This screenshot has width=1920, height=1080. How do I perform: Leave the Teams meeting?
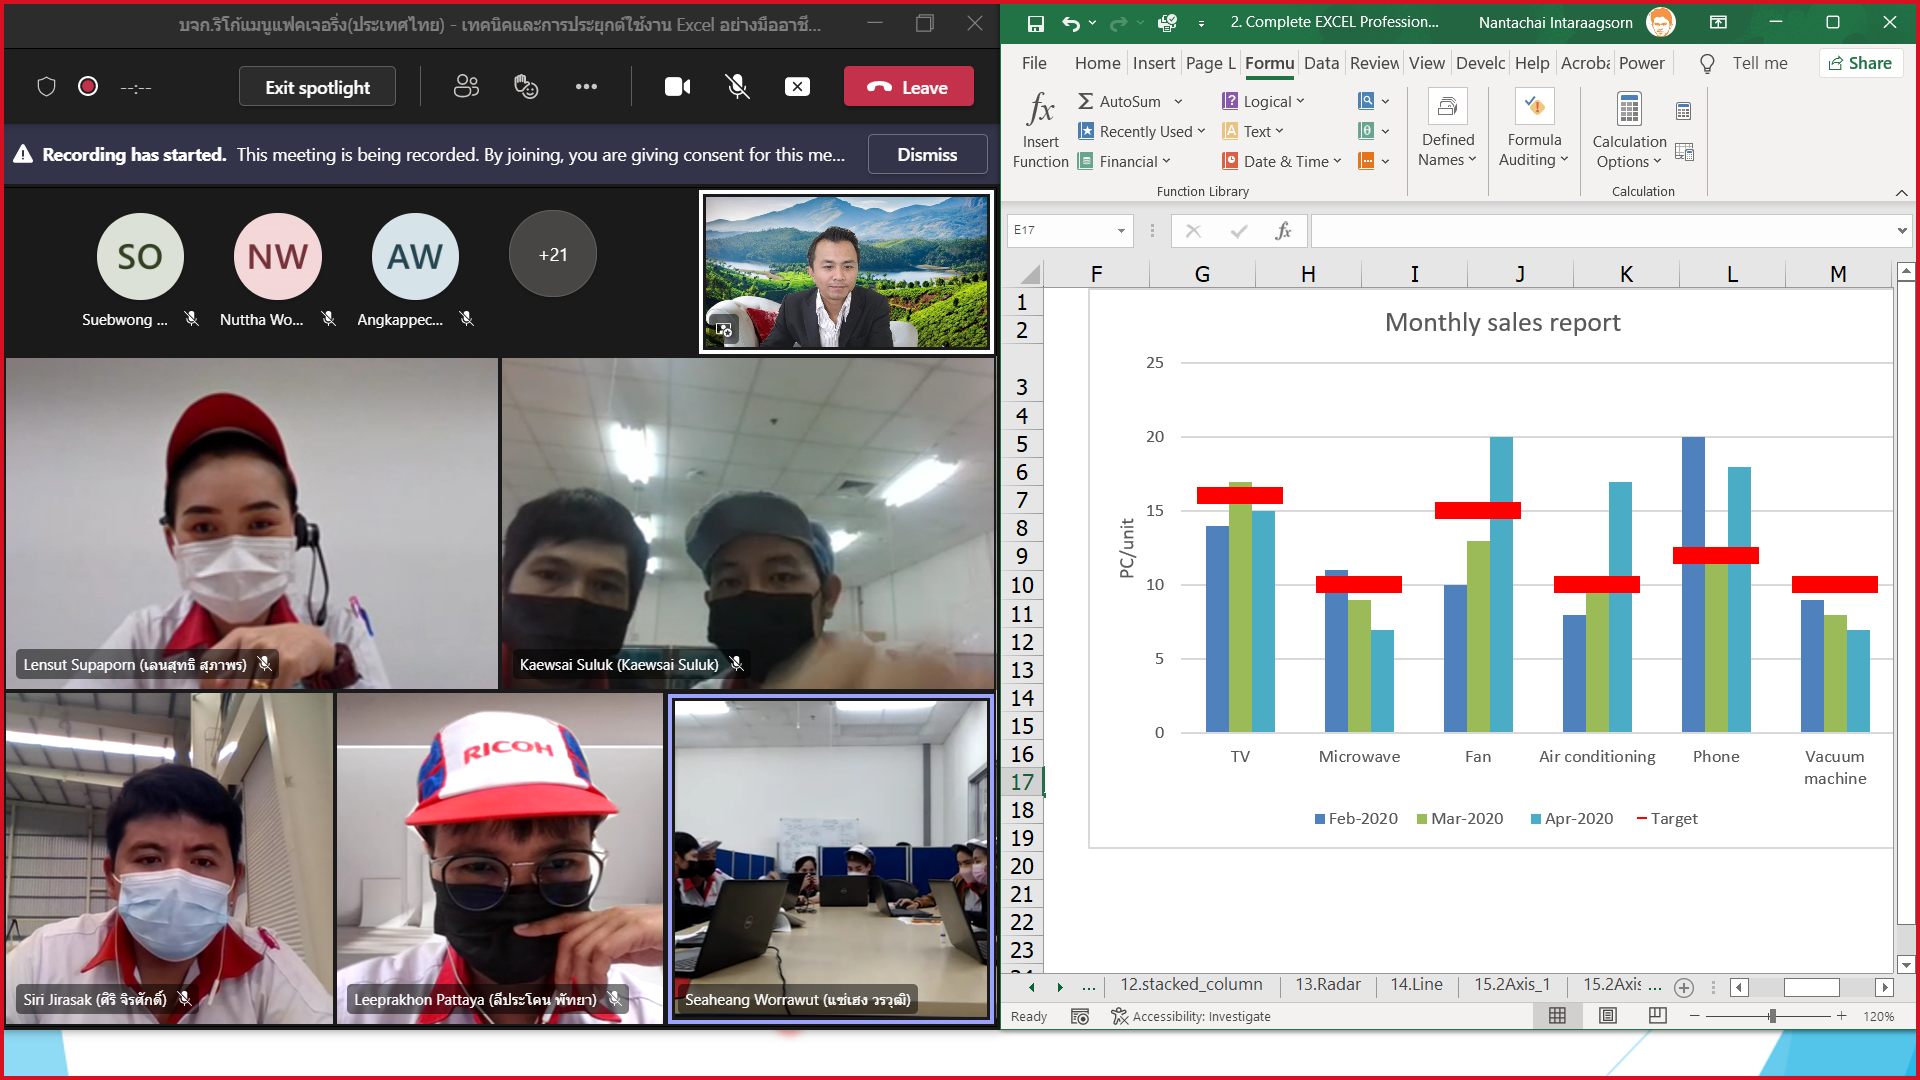(908, 87)
